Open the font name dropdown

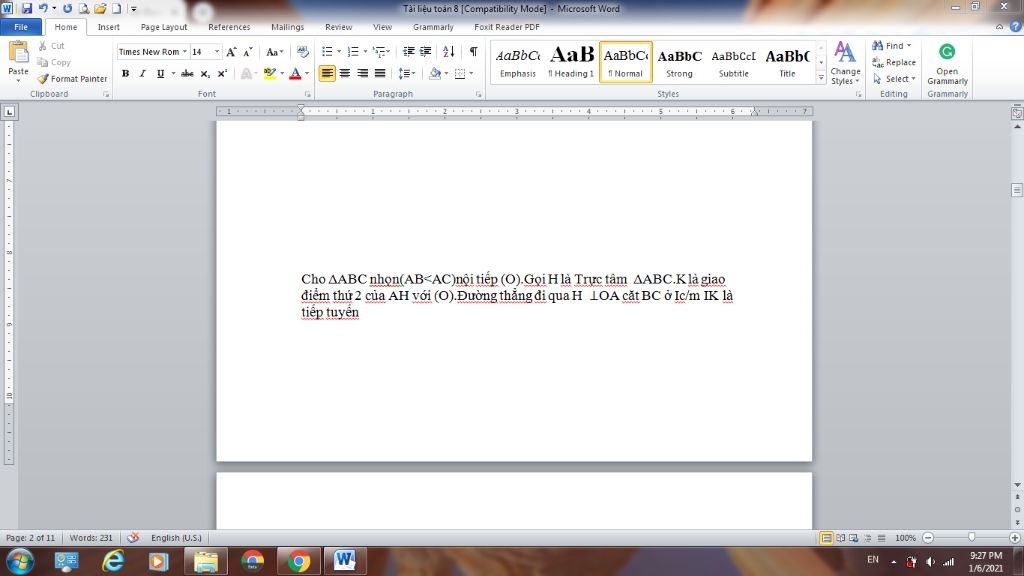click(x=185, y=52)
